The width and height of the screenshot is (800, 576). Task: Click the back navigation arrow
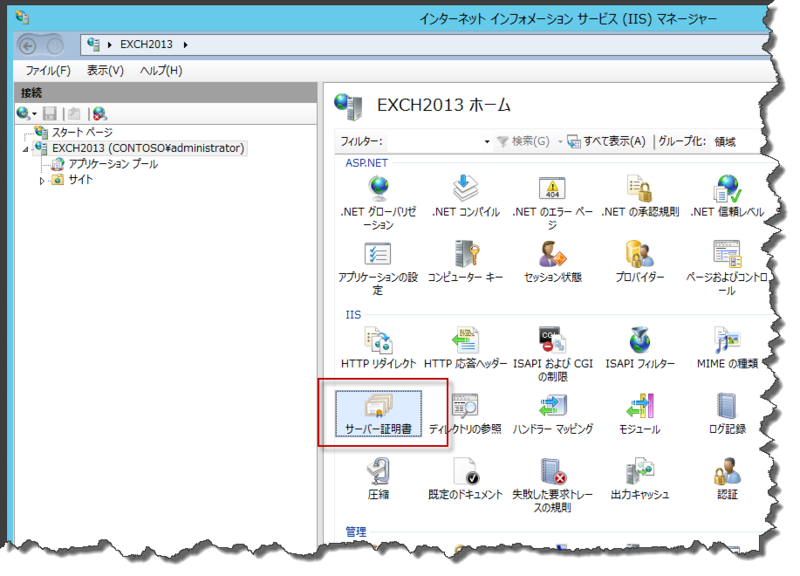28,46
